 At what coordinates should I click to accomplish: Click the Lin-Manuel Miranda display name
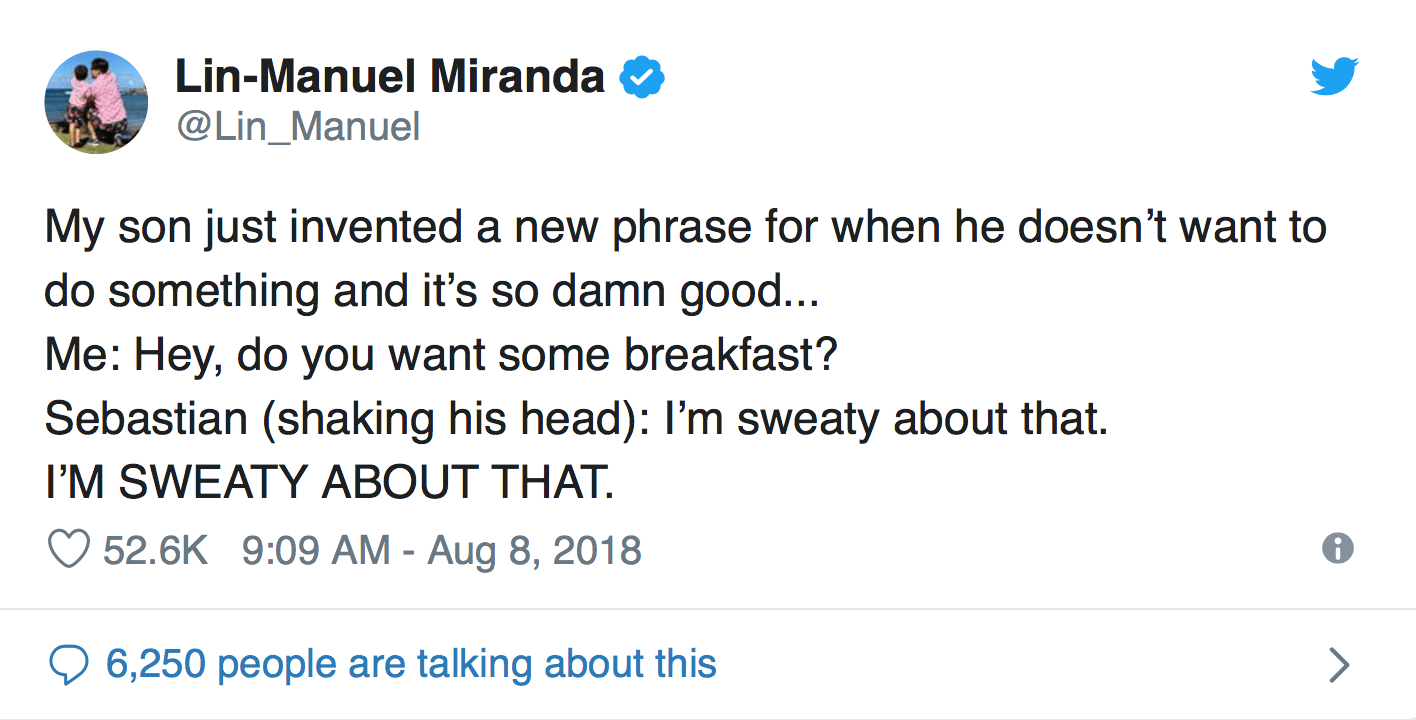[390, 77]
